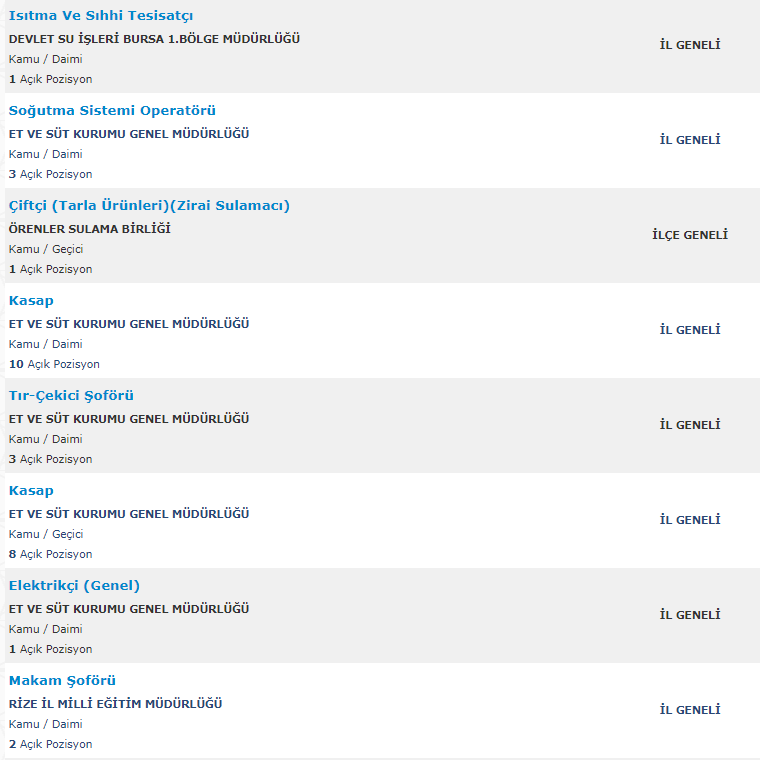Click Kamu / Geçici under ÖRENLER SULAMA BİRLİĞİ
The height and width of the screenshot is (760, 760).
[x=46, y=249]
